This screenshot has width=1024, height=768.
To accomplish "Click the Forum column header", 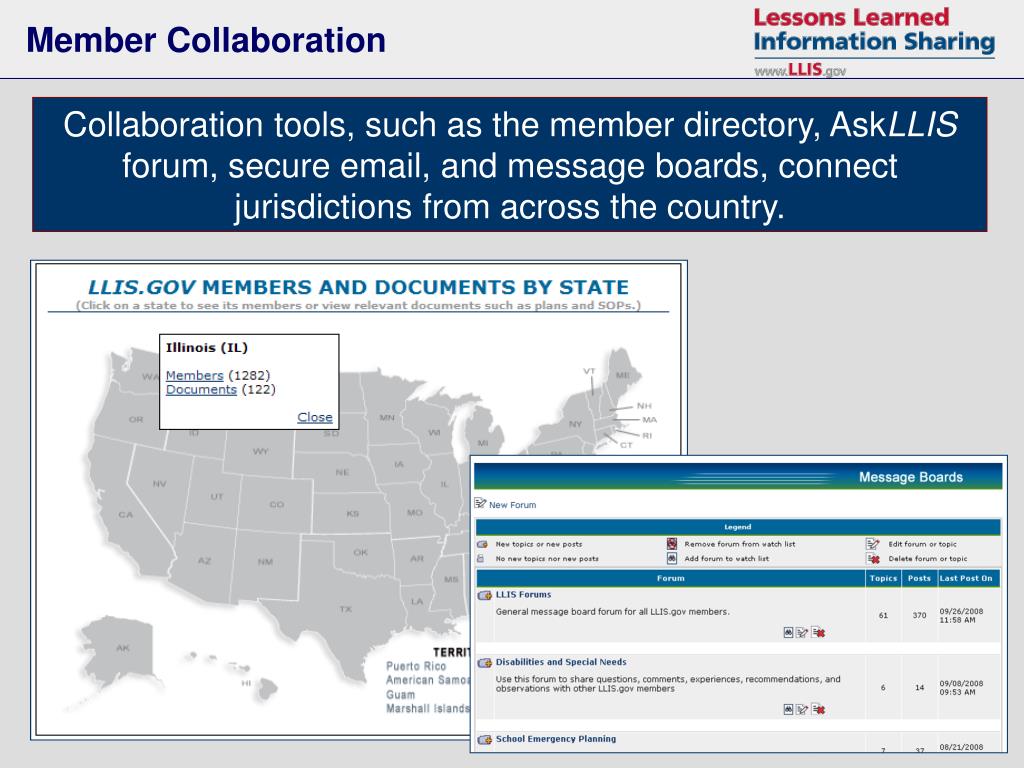I will pyautogui.click(x=671, y=578).
